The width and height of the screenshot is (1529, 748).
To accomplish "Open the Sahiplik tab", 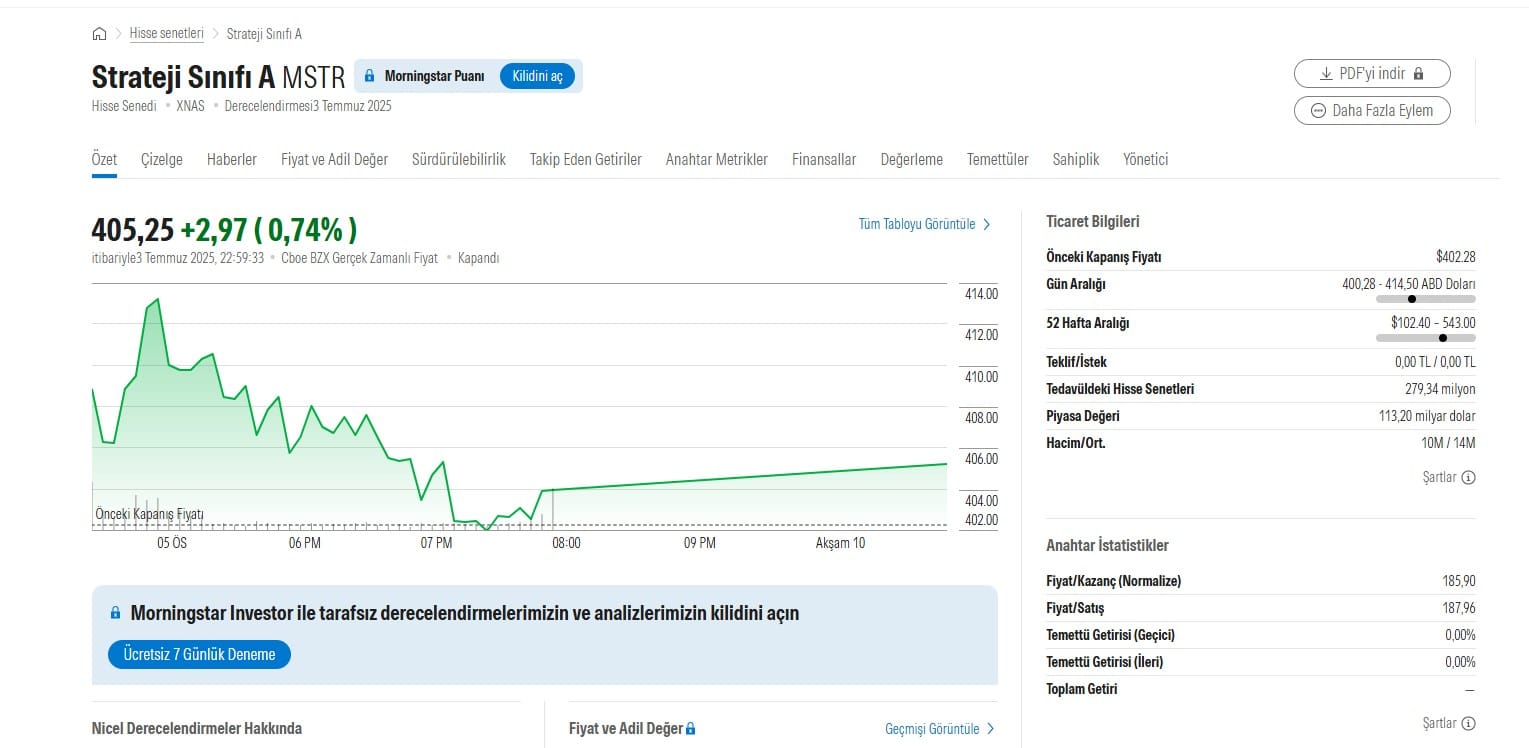I will coord(1076,160).
